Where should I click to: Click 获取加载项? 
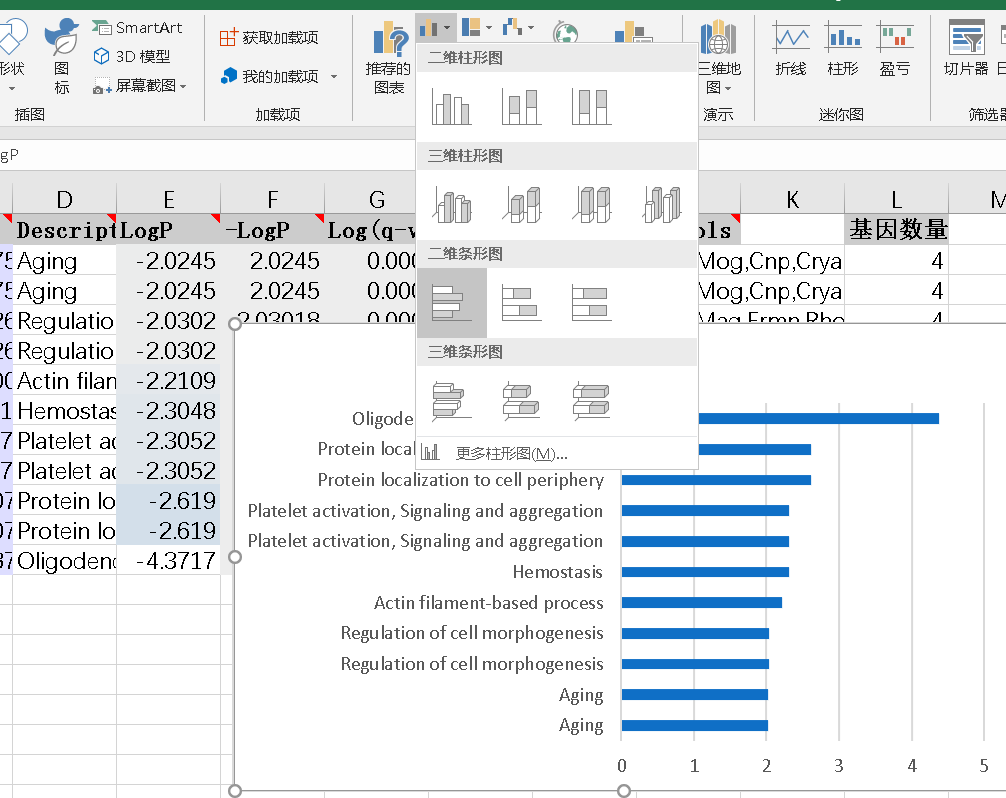click(x=269, y=37)
